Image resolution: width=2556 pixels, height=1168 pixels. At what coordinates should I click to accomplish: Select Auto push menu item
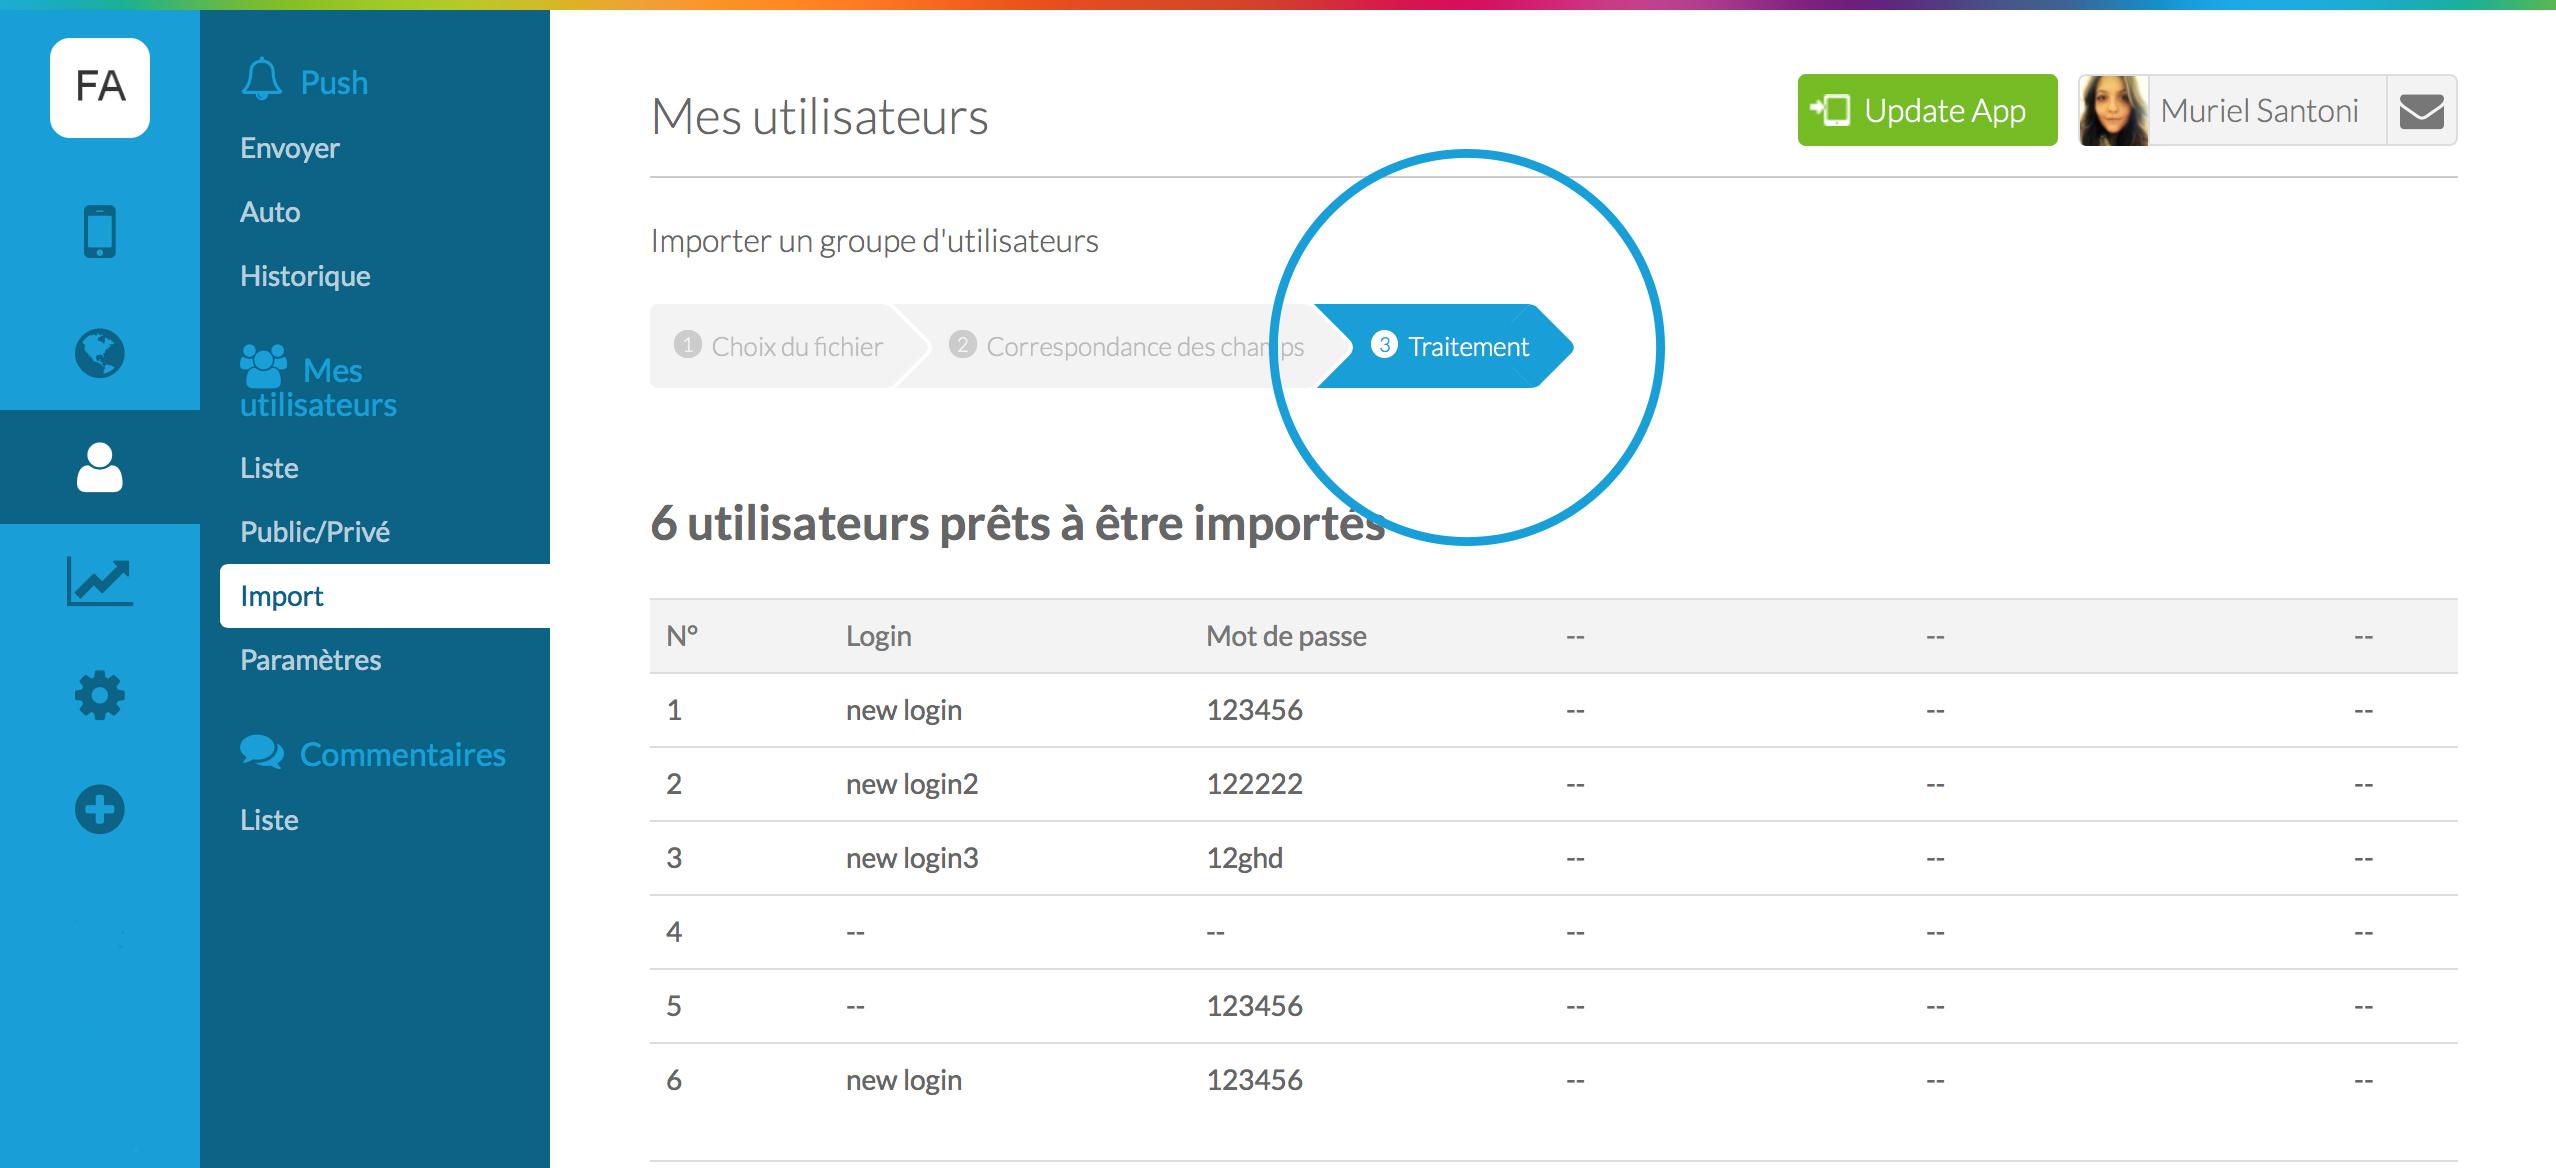click(270, 212)
